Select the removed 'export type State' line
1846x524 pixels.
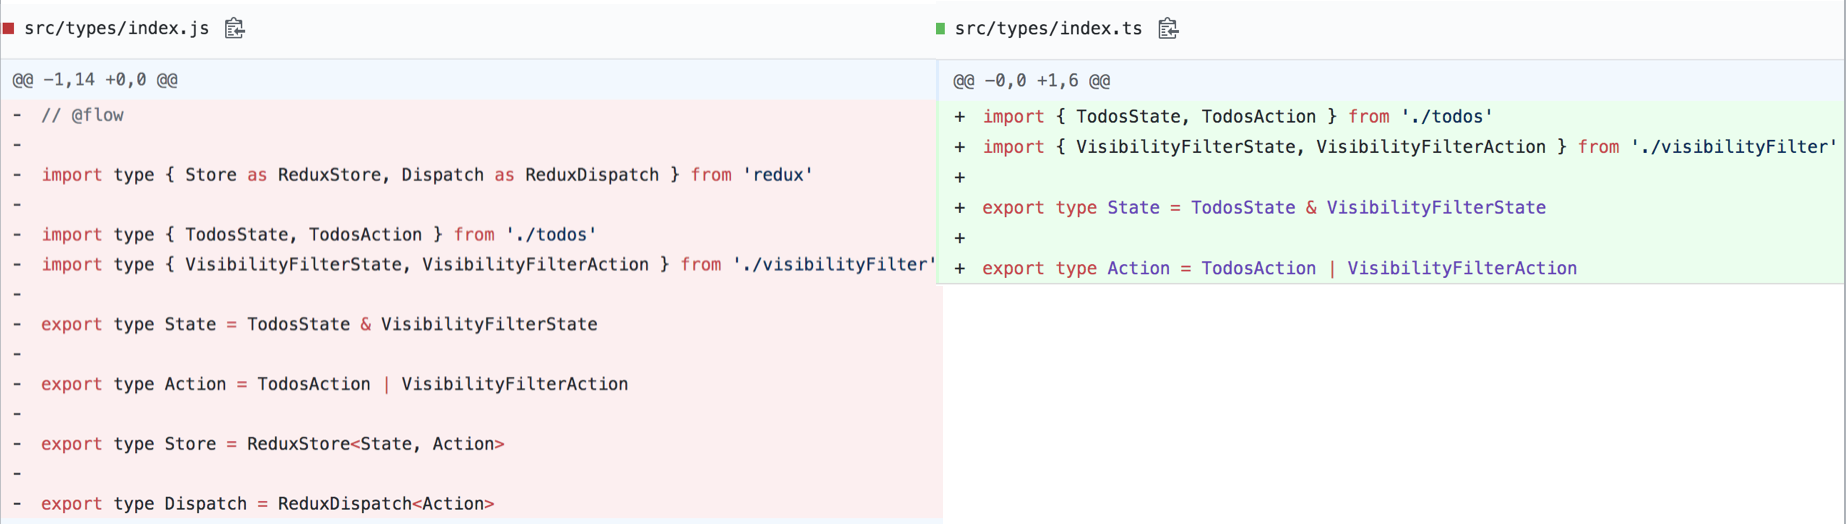(x=319, y=325)
